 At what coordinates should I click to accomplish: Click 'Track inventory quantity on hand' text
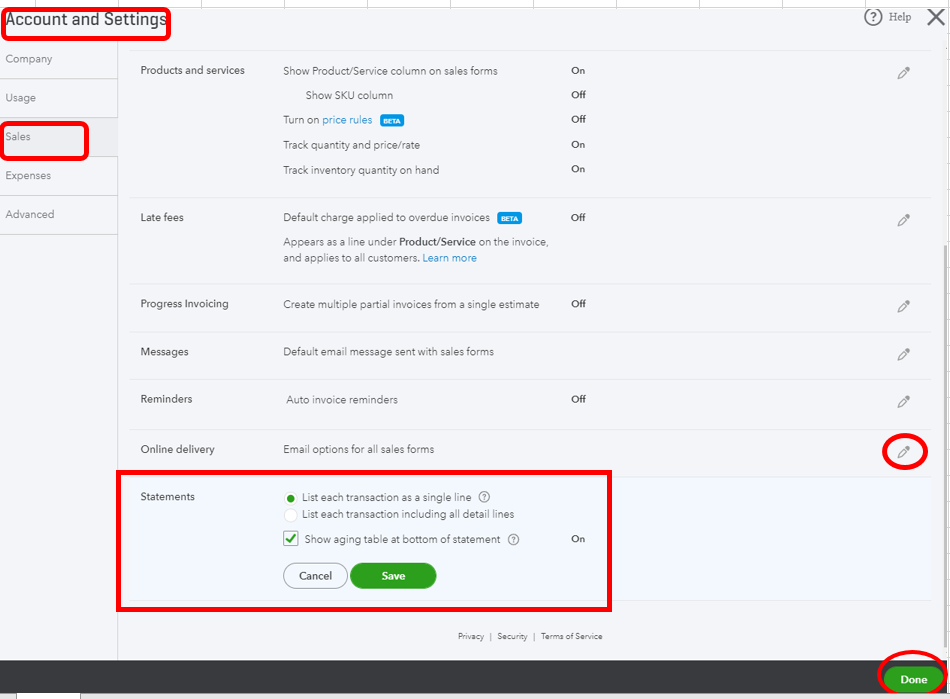tap(361, 170)
